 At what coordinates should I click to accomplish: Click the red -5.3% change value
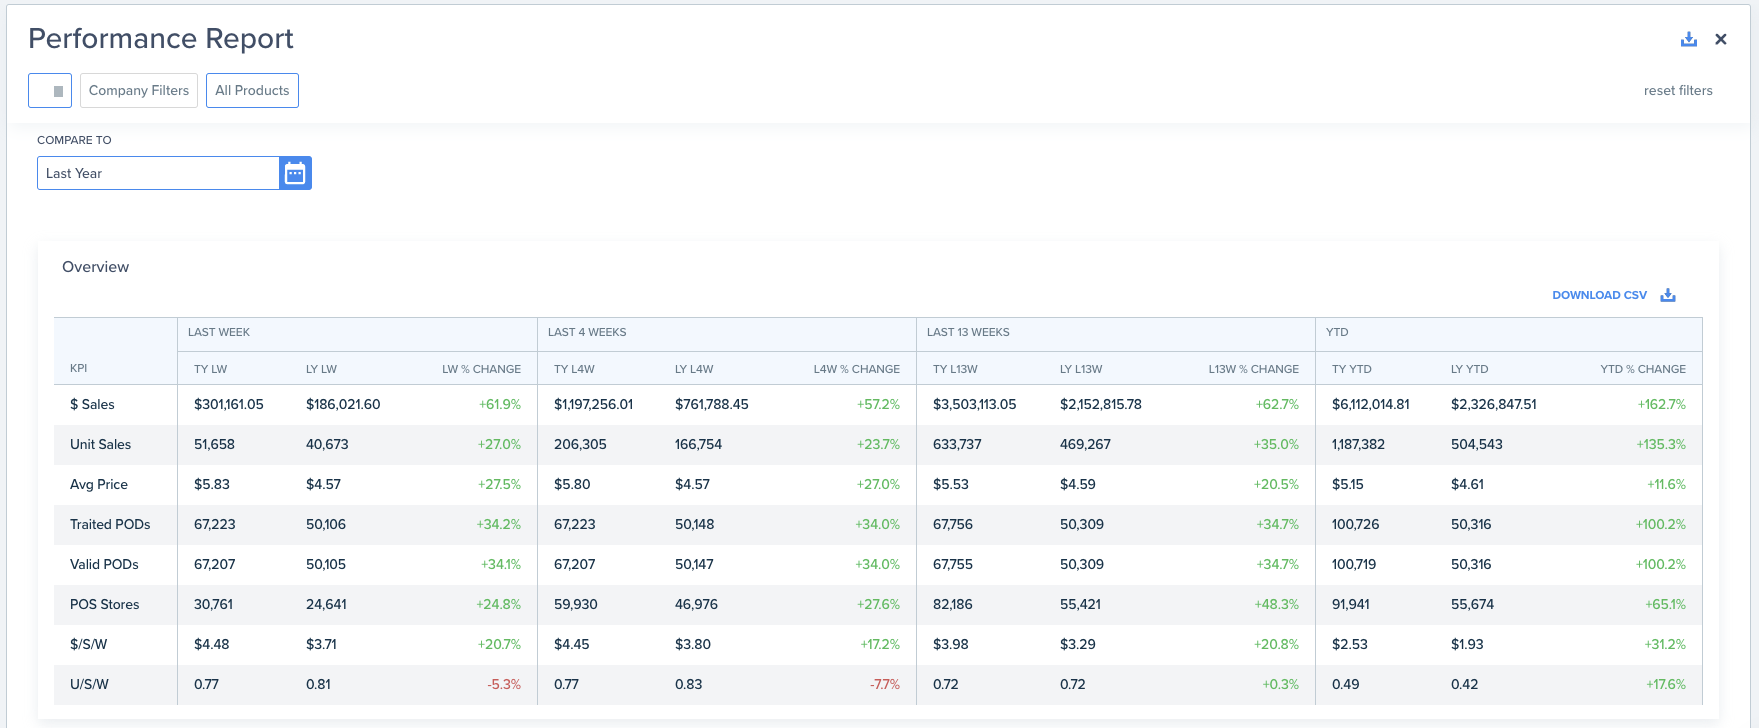(x=504, y=684)
